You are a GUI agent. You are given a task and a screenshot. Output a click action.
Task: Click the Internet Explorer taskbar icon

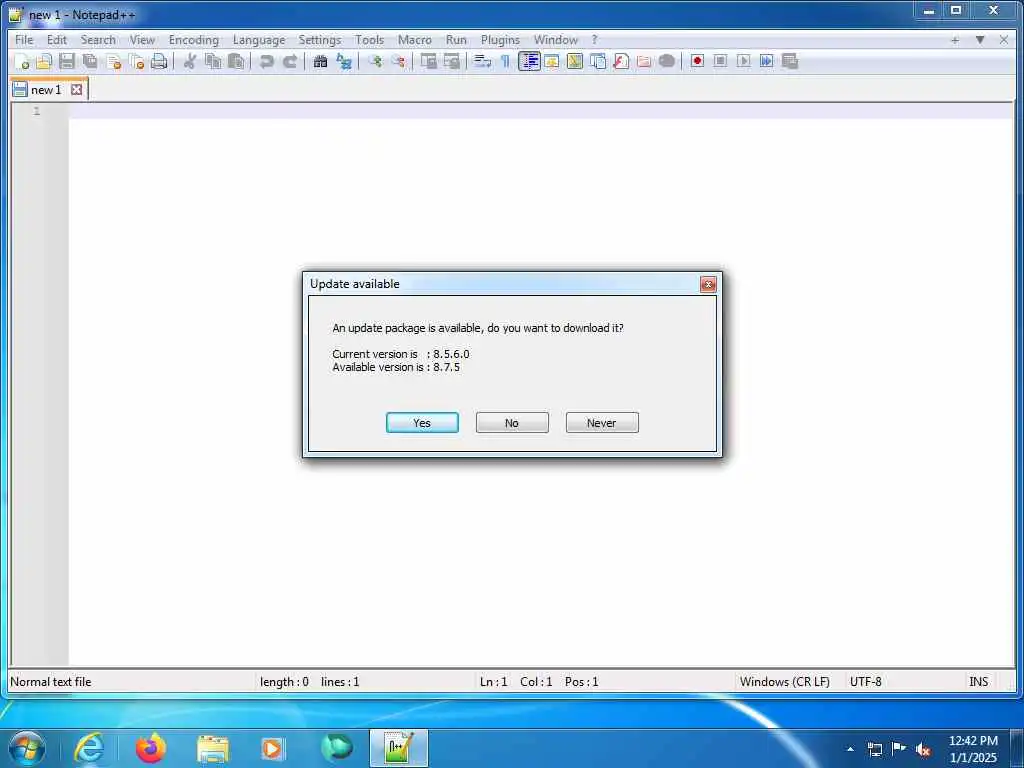89,748
